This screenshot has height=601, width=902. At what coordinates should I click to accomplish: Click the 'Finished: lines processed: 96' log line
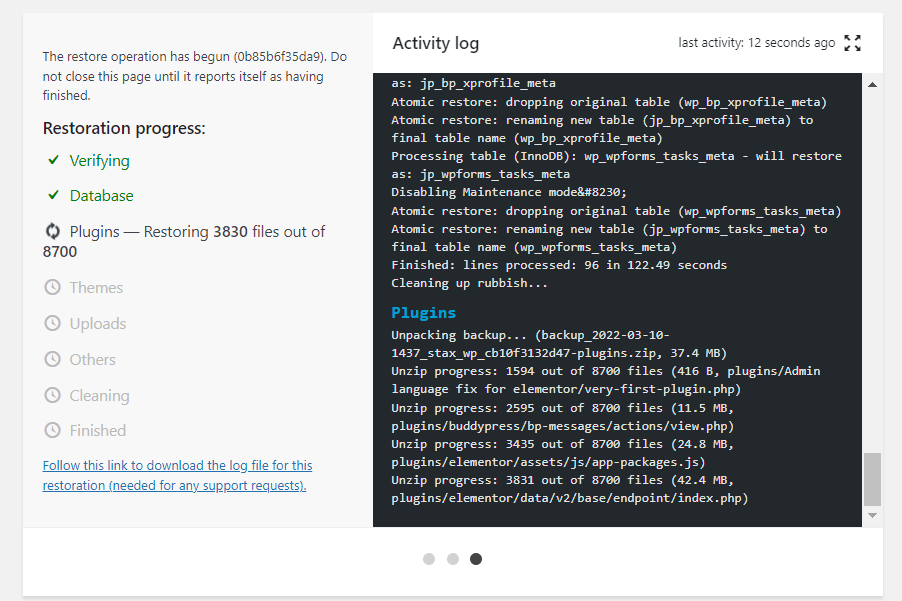pos(559,265)
